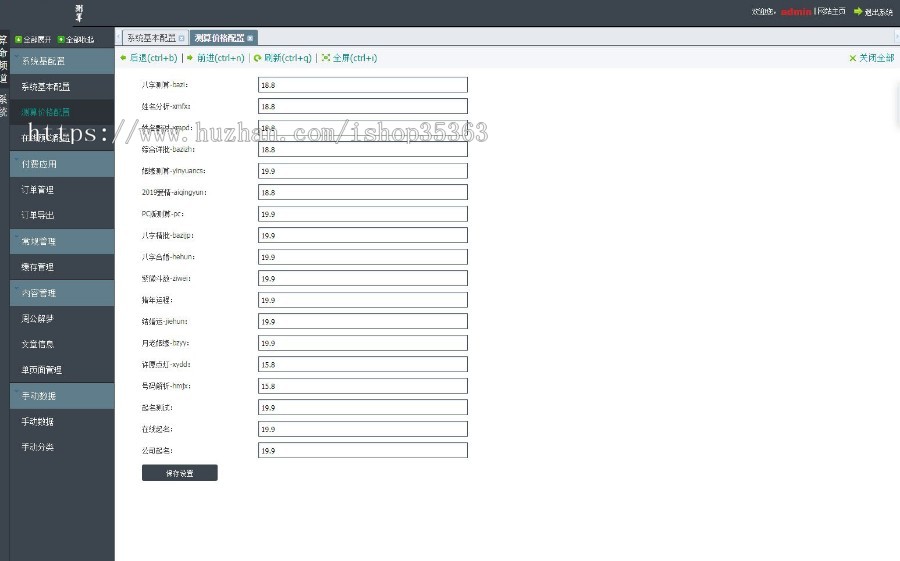The image size is (900, 561).
Task: Click the 八字测算-bazi price input field
Action: (x=362, y=85)
